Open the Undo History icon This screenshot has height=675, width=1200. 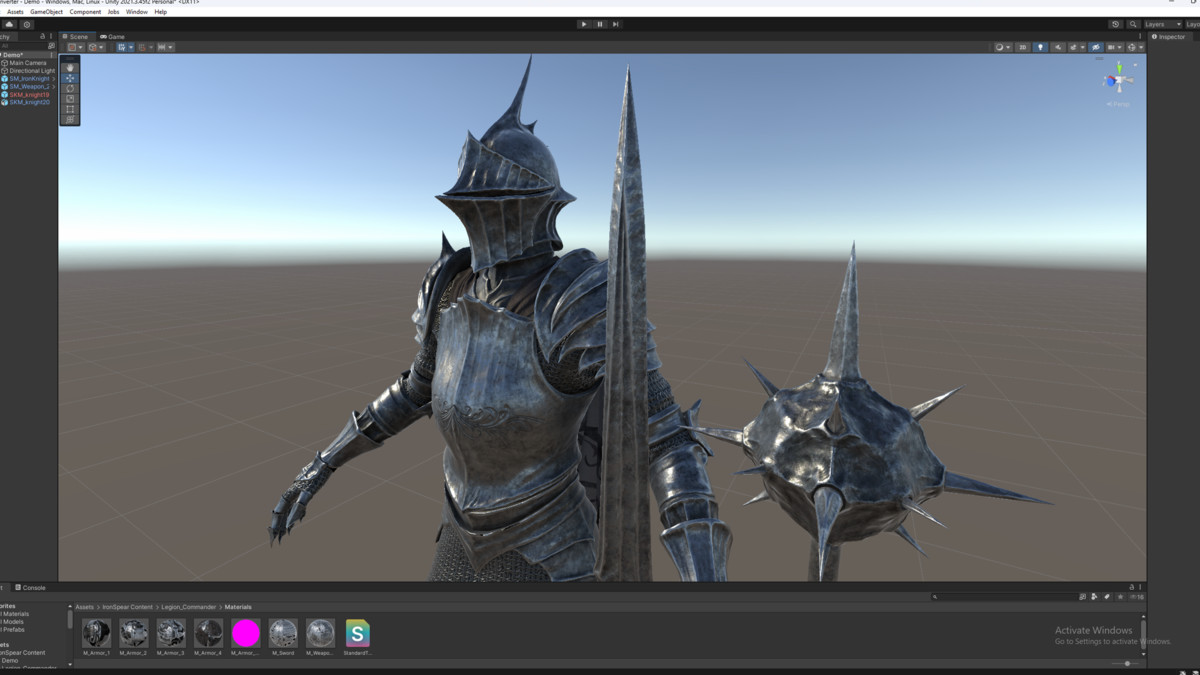tap(1116, 24)
